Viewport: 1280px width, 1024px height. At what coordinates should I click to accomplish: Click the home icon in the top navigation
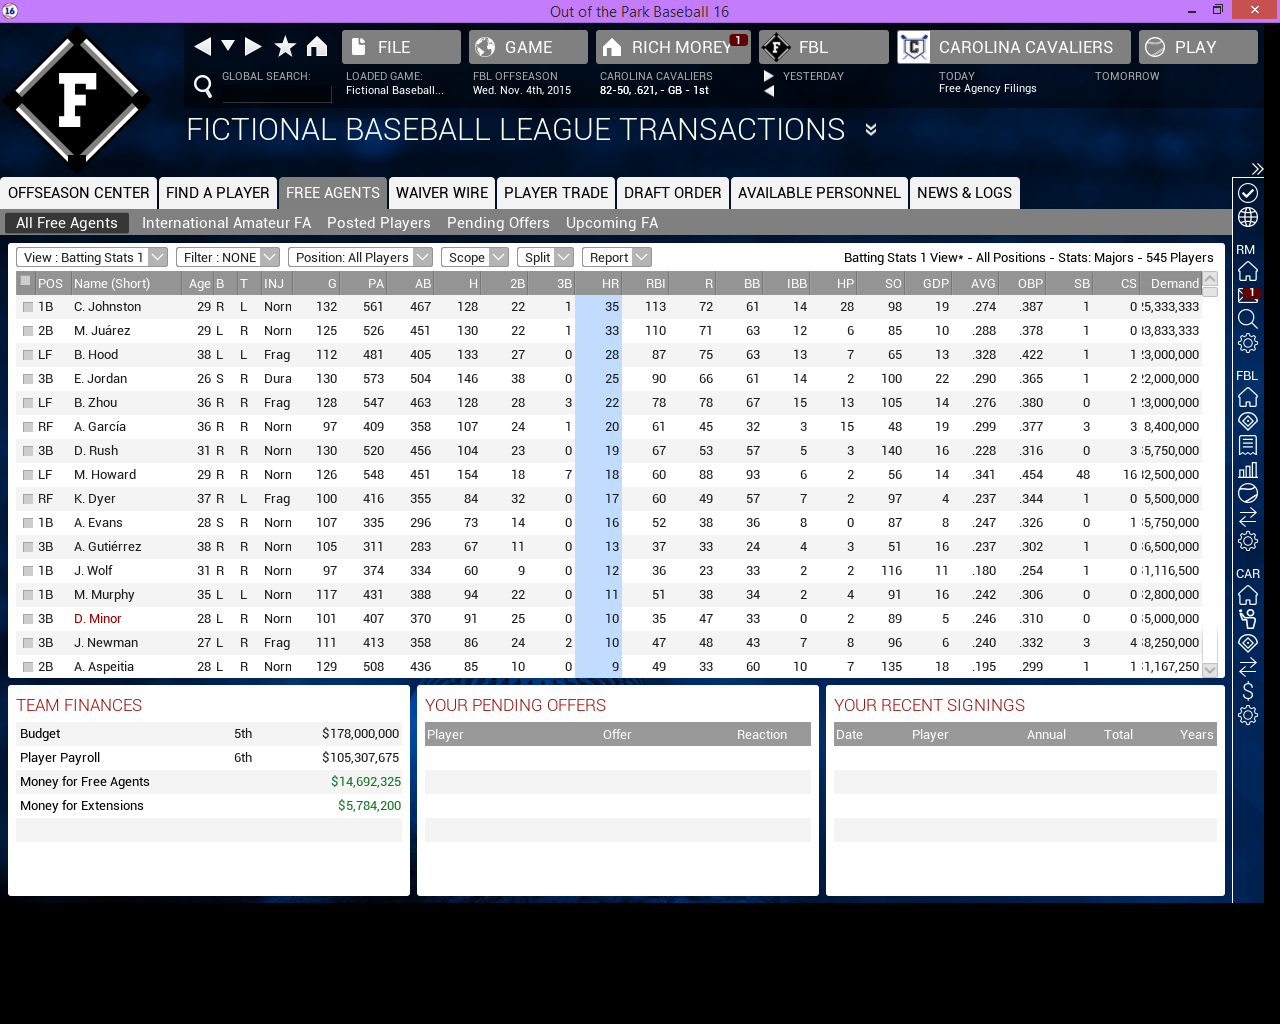tap(317, 47)
